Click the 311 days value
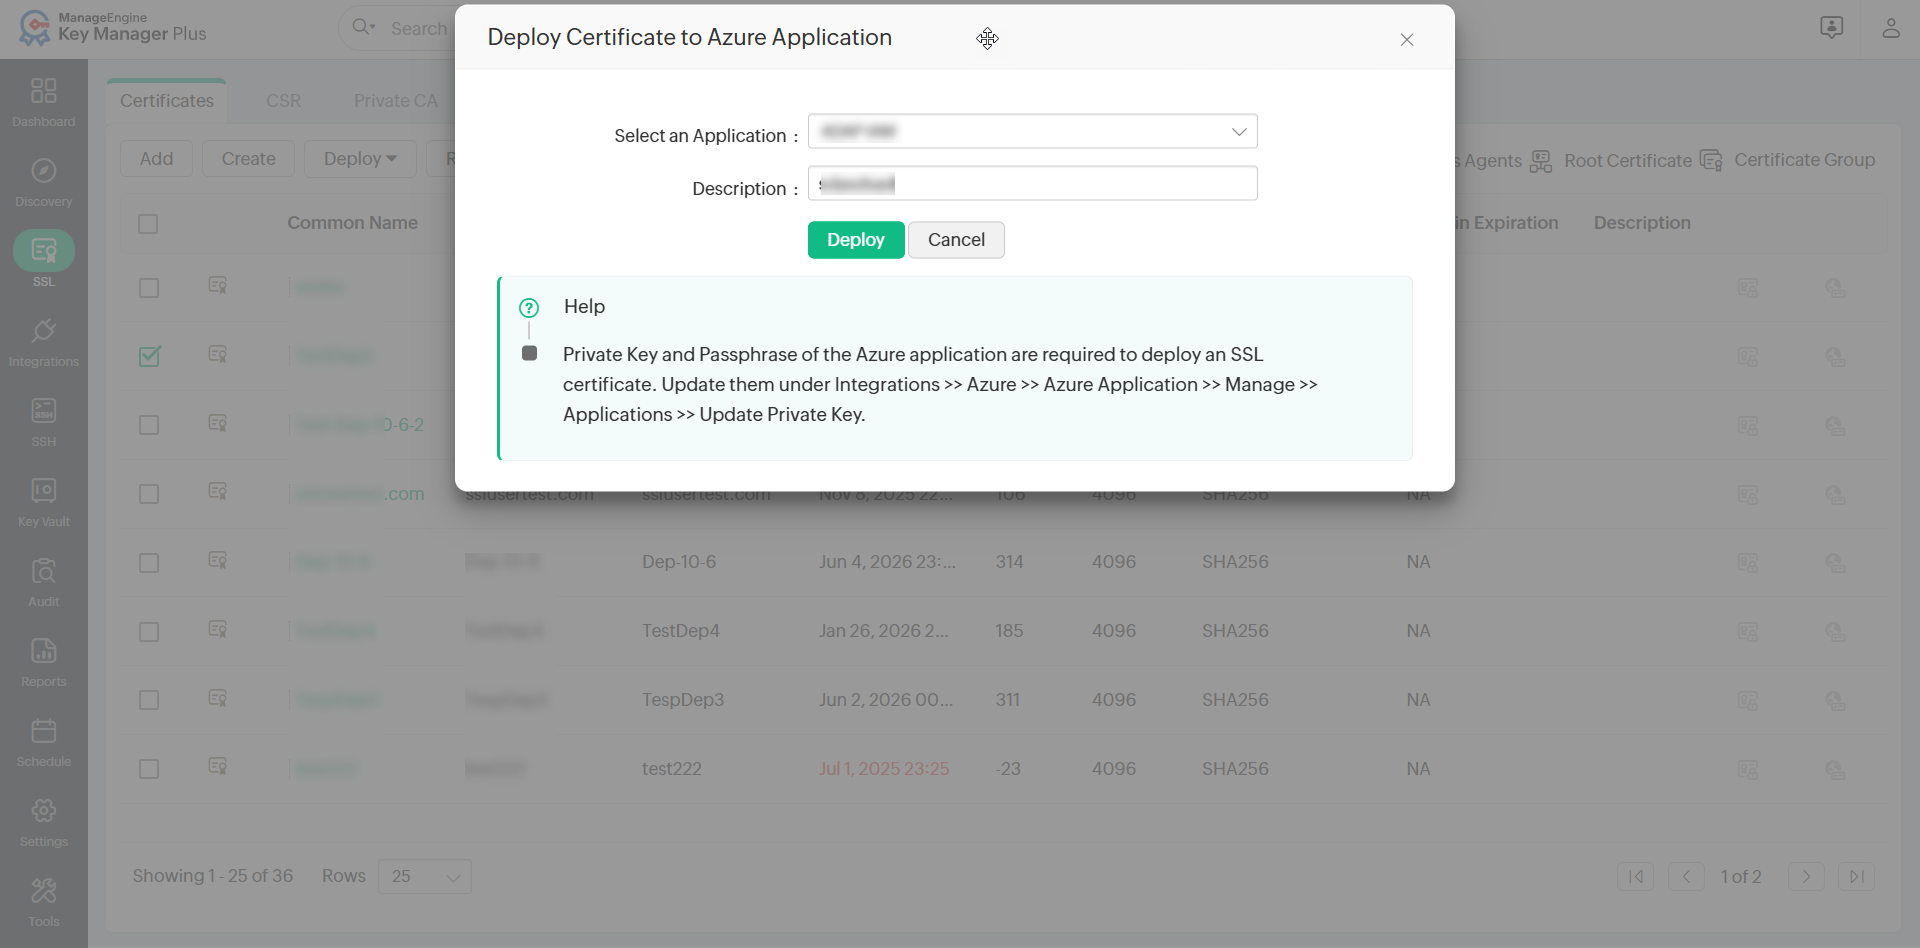1920x948 pixels. [1007, 700]
